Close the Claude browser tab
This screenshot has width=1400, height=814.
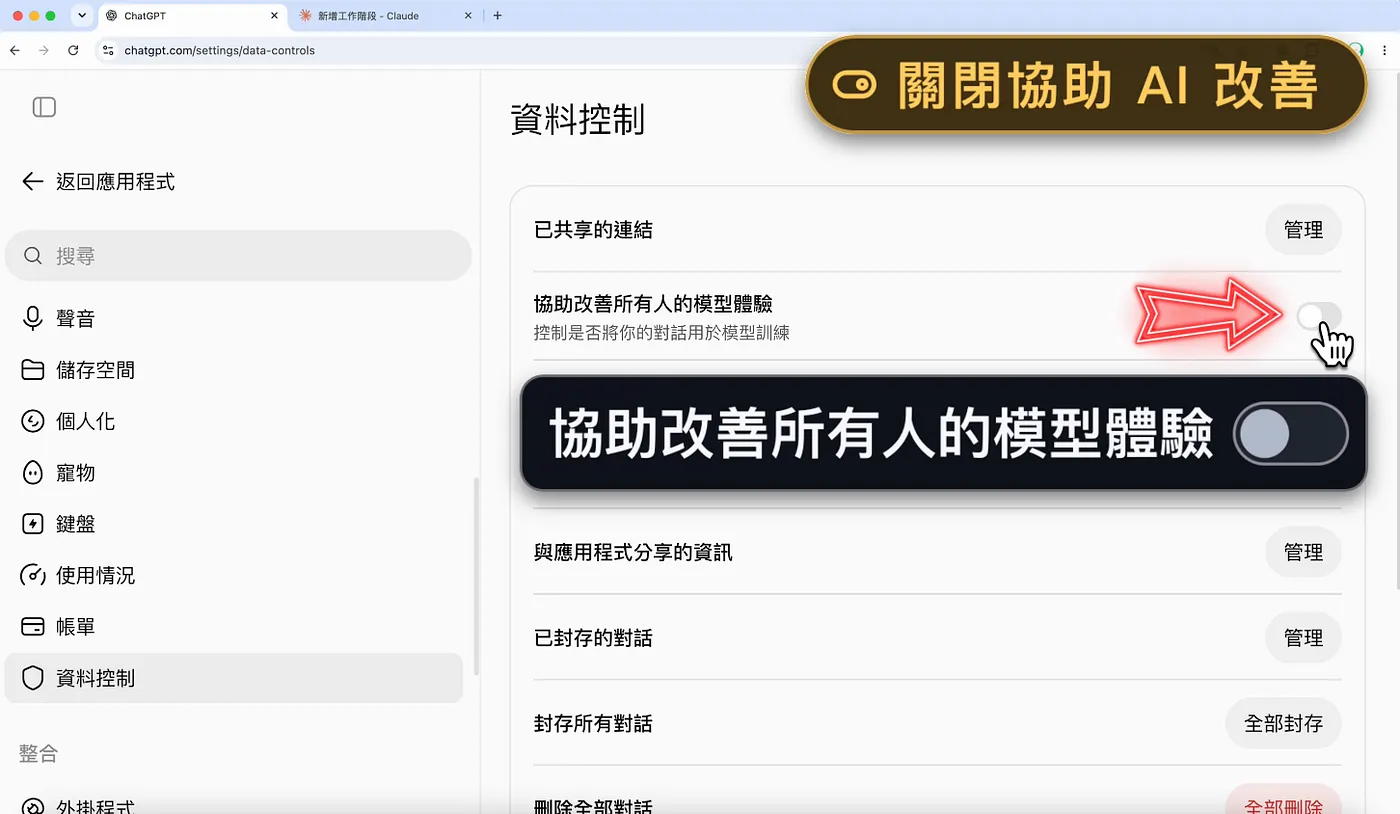tap(468, 16)
